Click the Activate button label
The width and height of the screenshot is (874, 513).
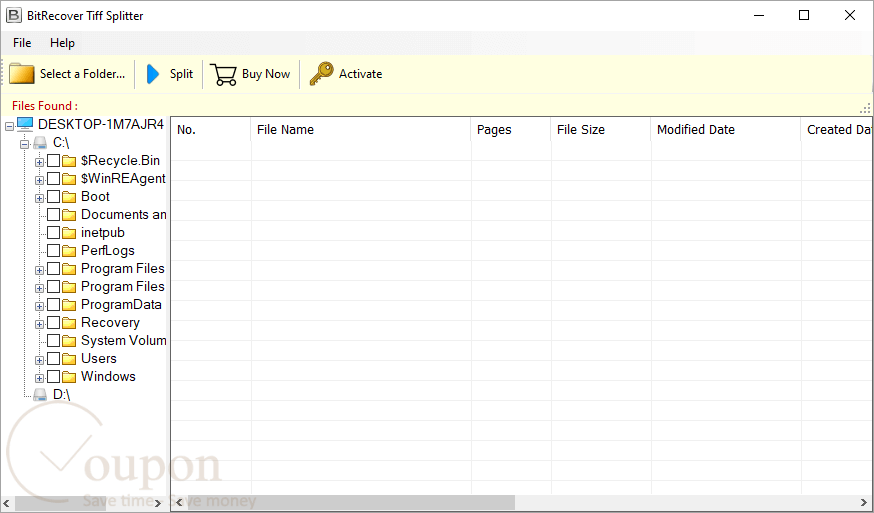[361, 74]
